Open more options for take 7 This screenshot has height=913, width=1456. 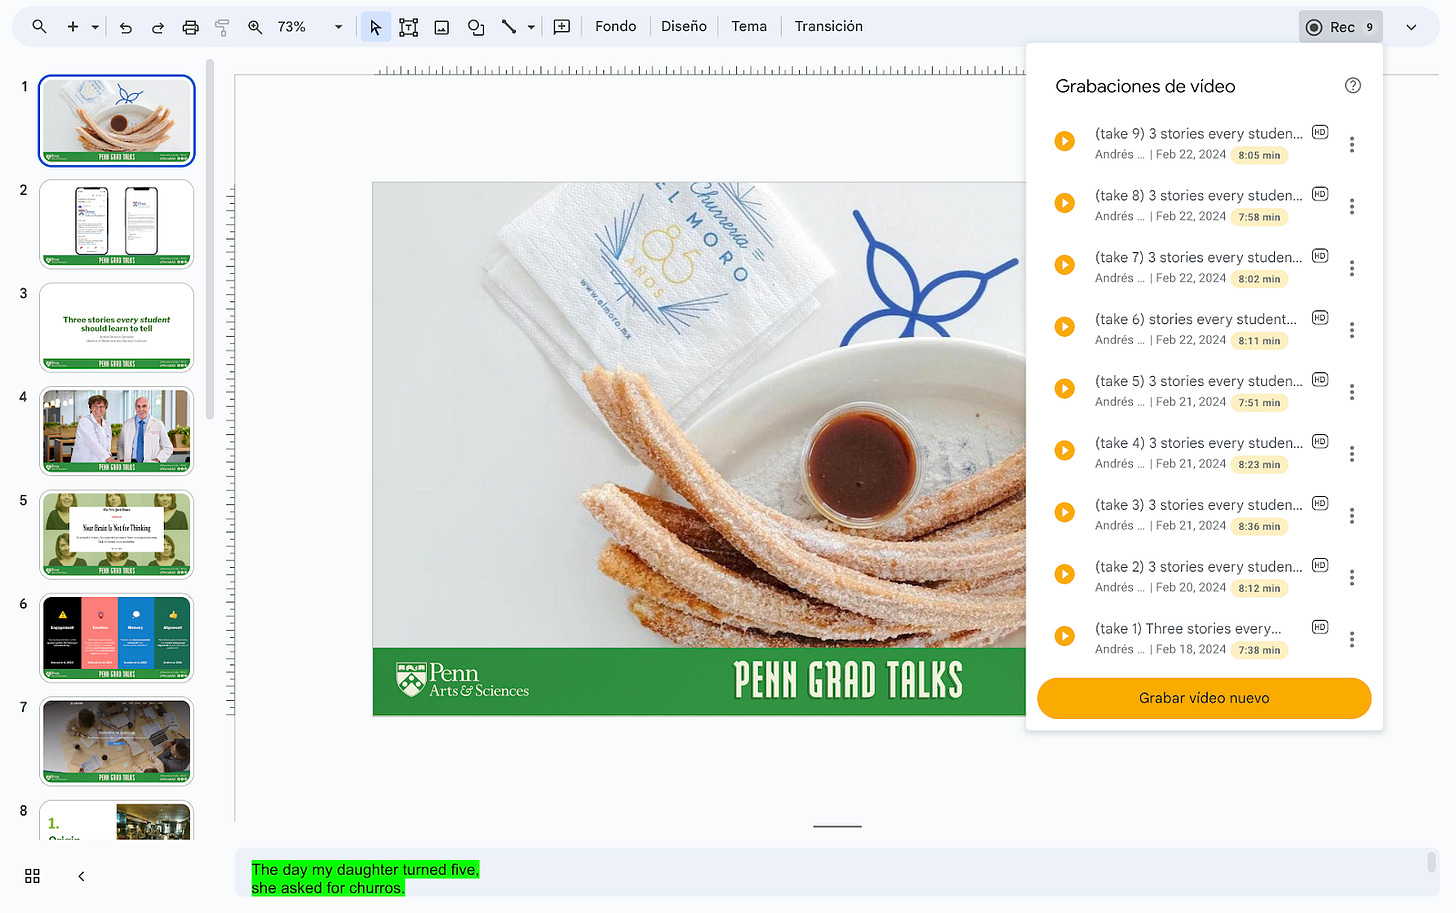(1352, 269)
